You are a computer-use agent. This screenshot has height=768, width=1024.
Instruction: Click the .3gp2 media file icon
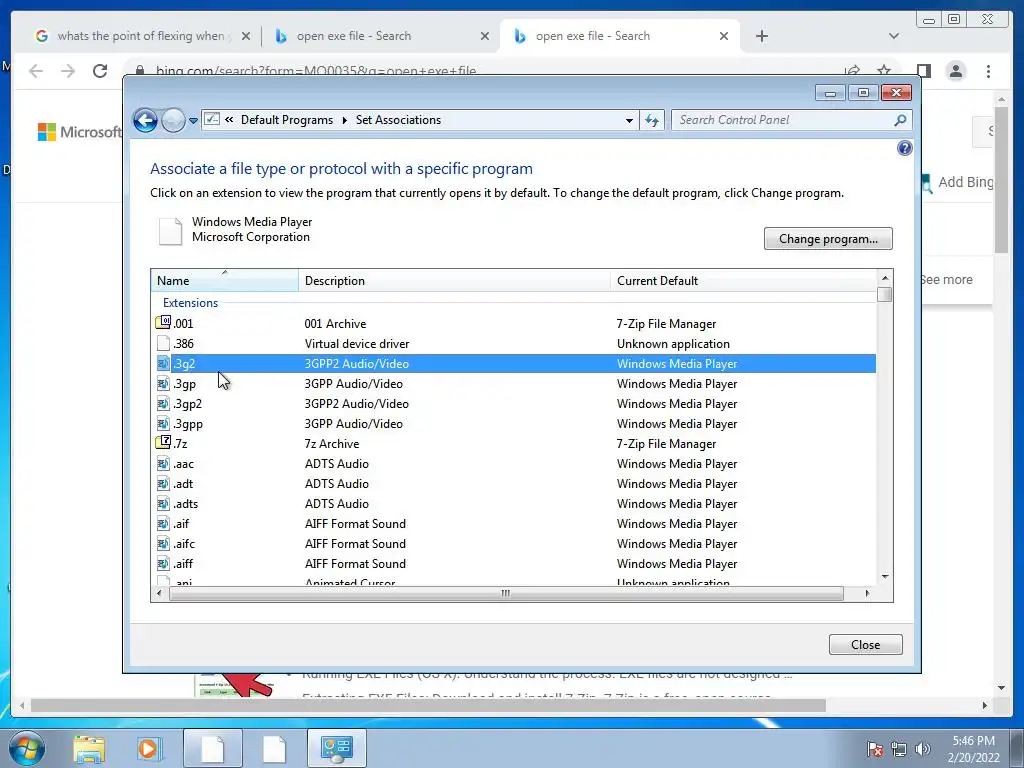[x=163, y=404]
